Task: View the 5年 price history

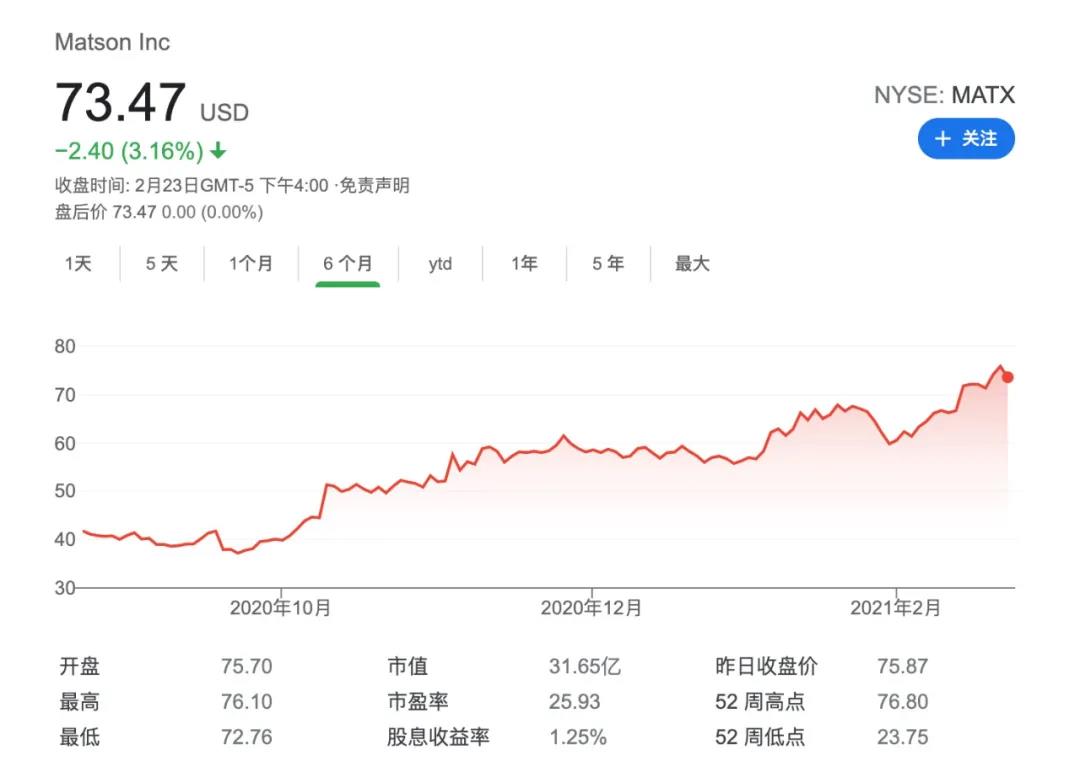Action: point(605,263)
